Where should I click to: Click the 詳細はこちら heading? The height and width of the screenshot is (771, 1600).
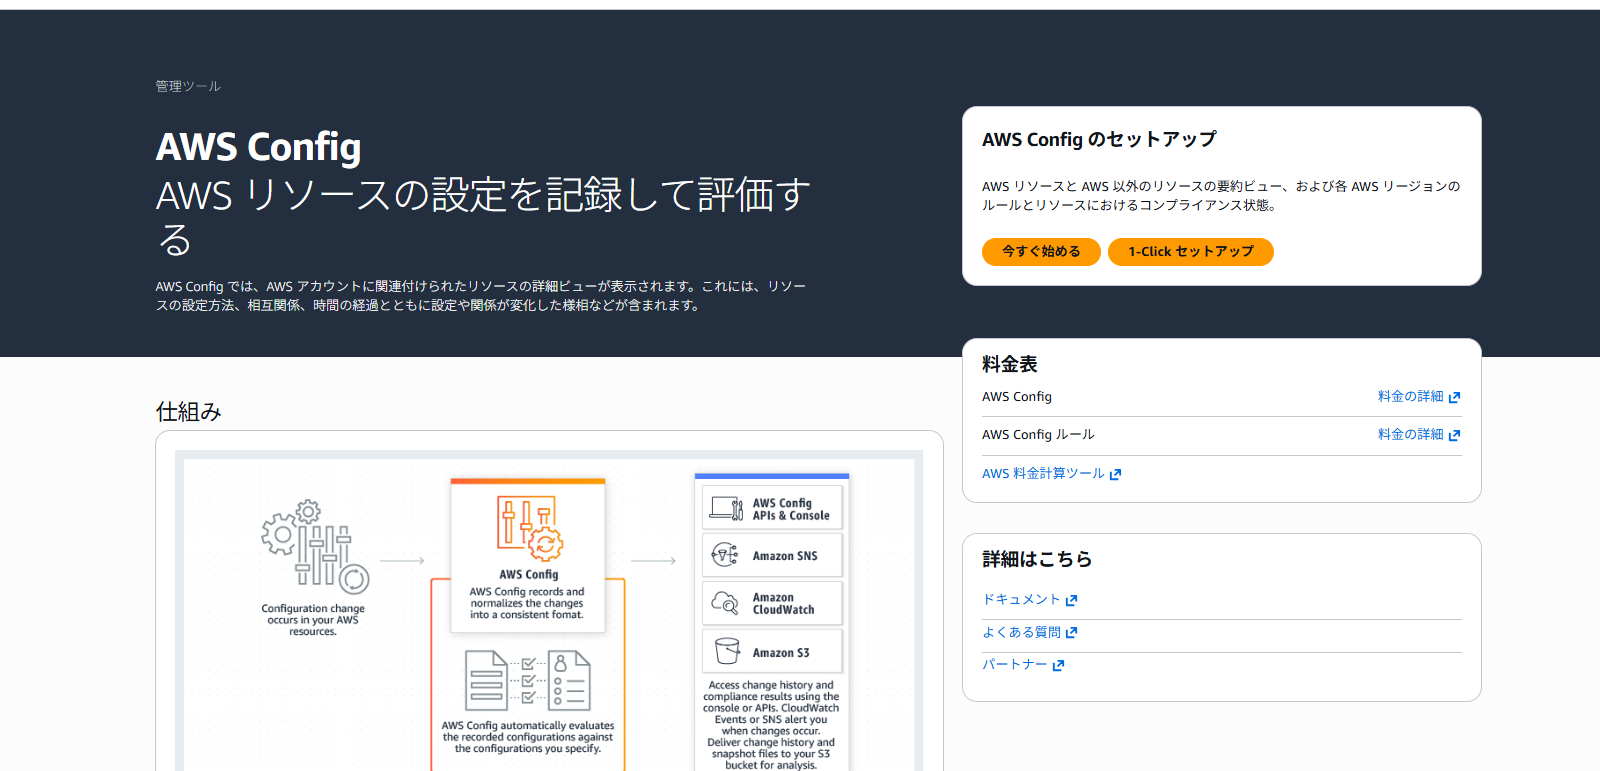tap(1037, 559)
